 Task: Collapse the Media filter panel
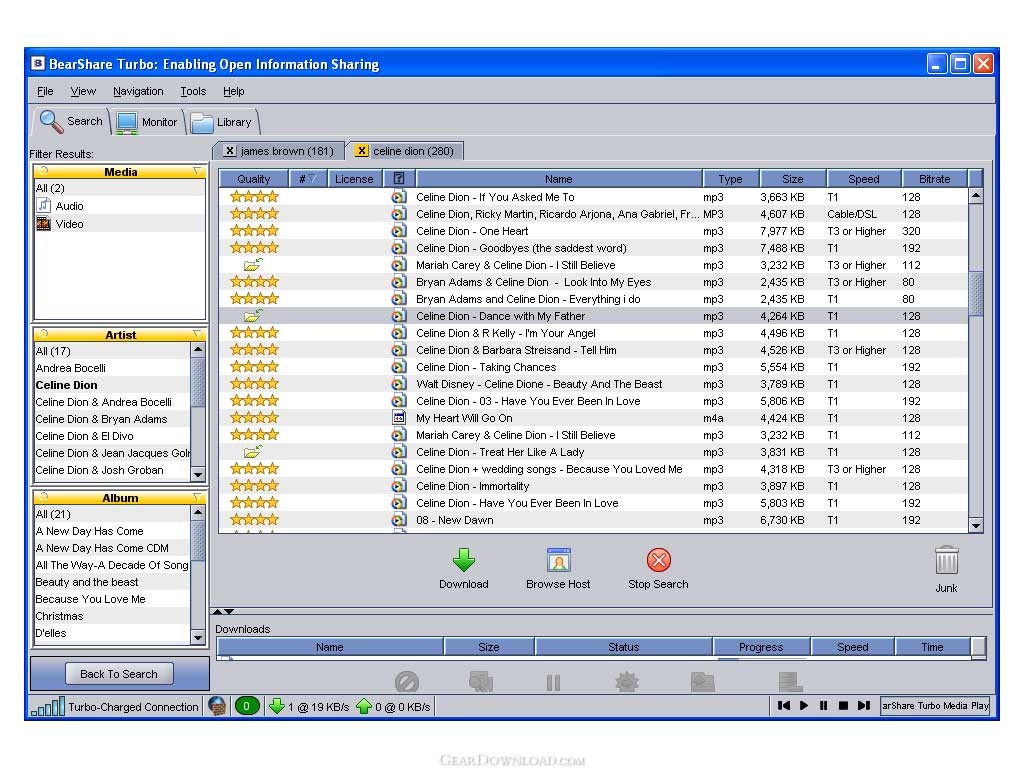44,171
